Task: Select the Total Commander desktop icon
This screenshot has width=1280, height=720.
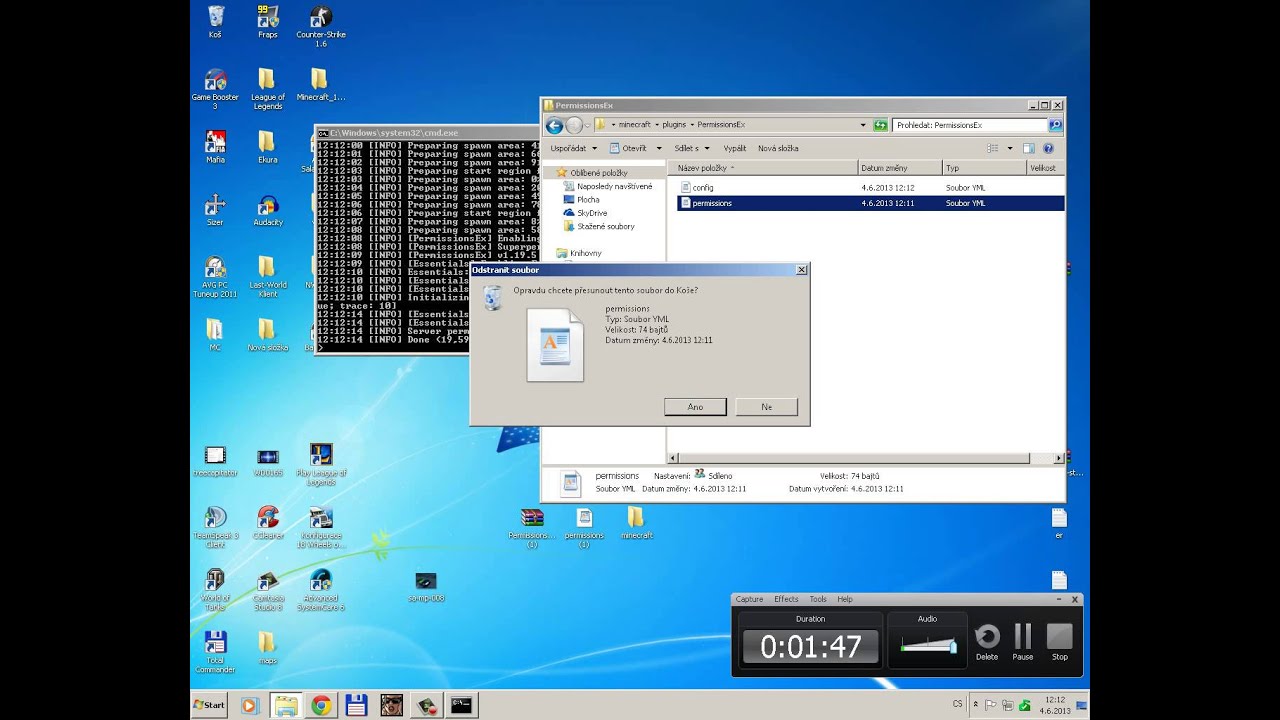Action: click(215, 652)
